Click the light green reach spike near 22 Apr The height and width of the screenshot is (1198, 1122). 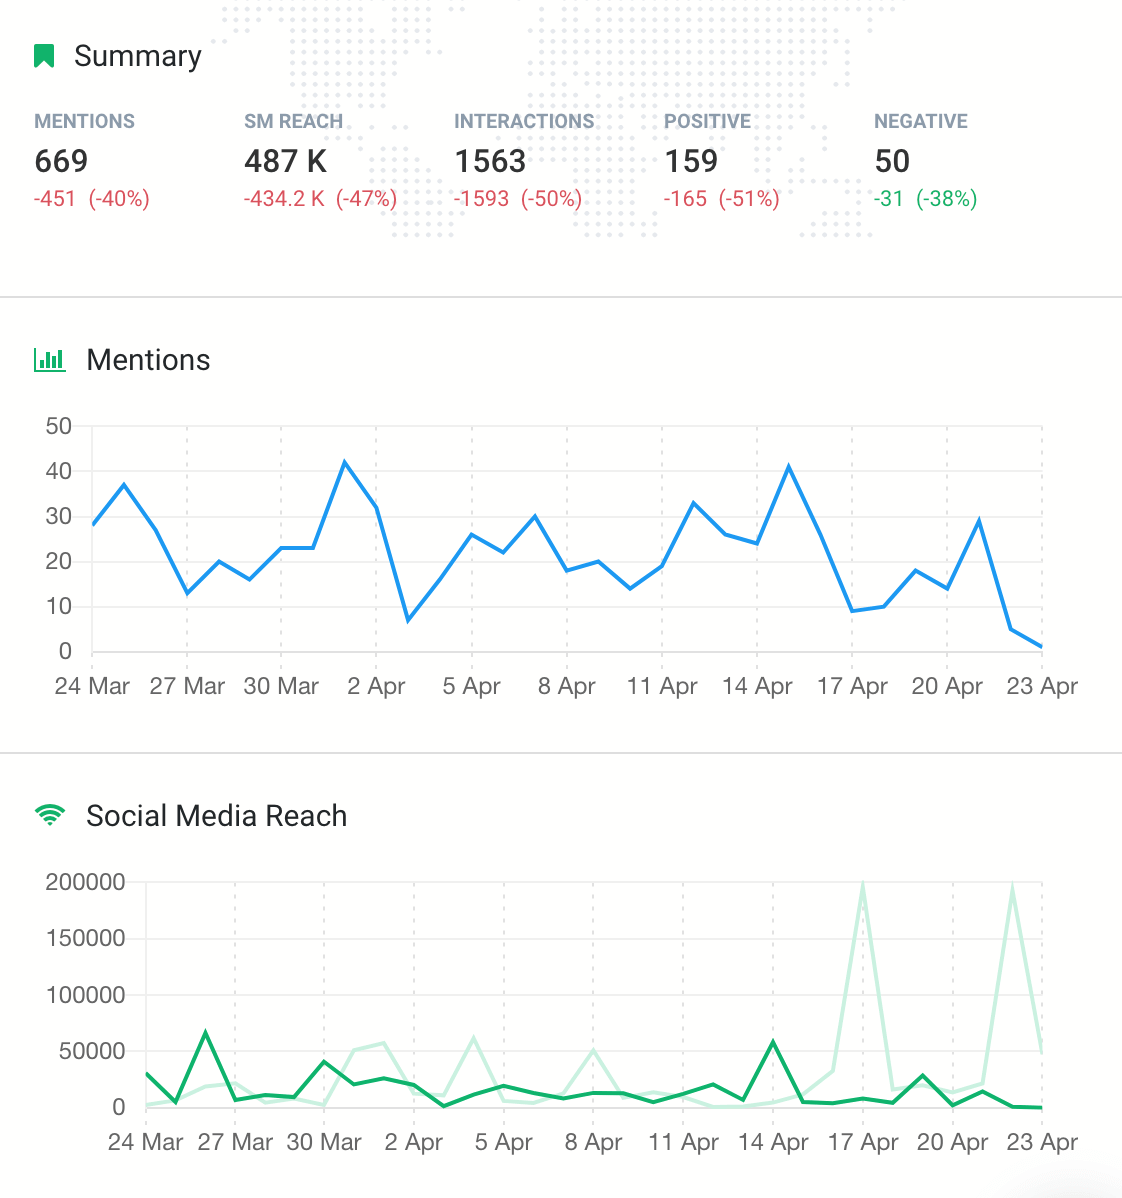(x=1012, y=888)
